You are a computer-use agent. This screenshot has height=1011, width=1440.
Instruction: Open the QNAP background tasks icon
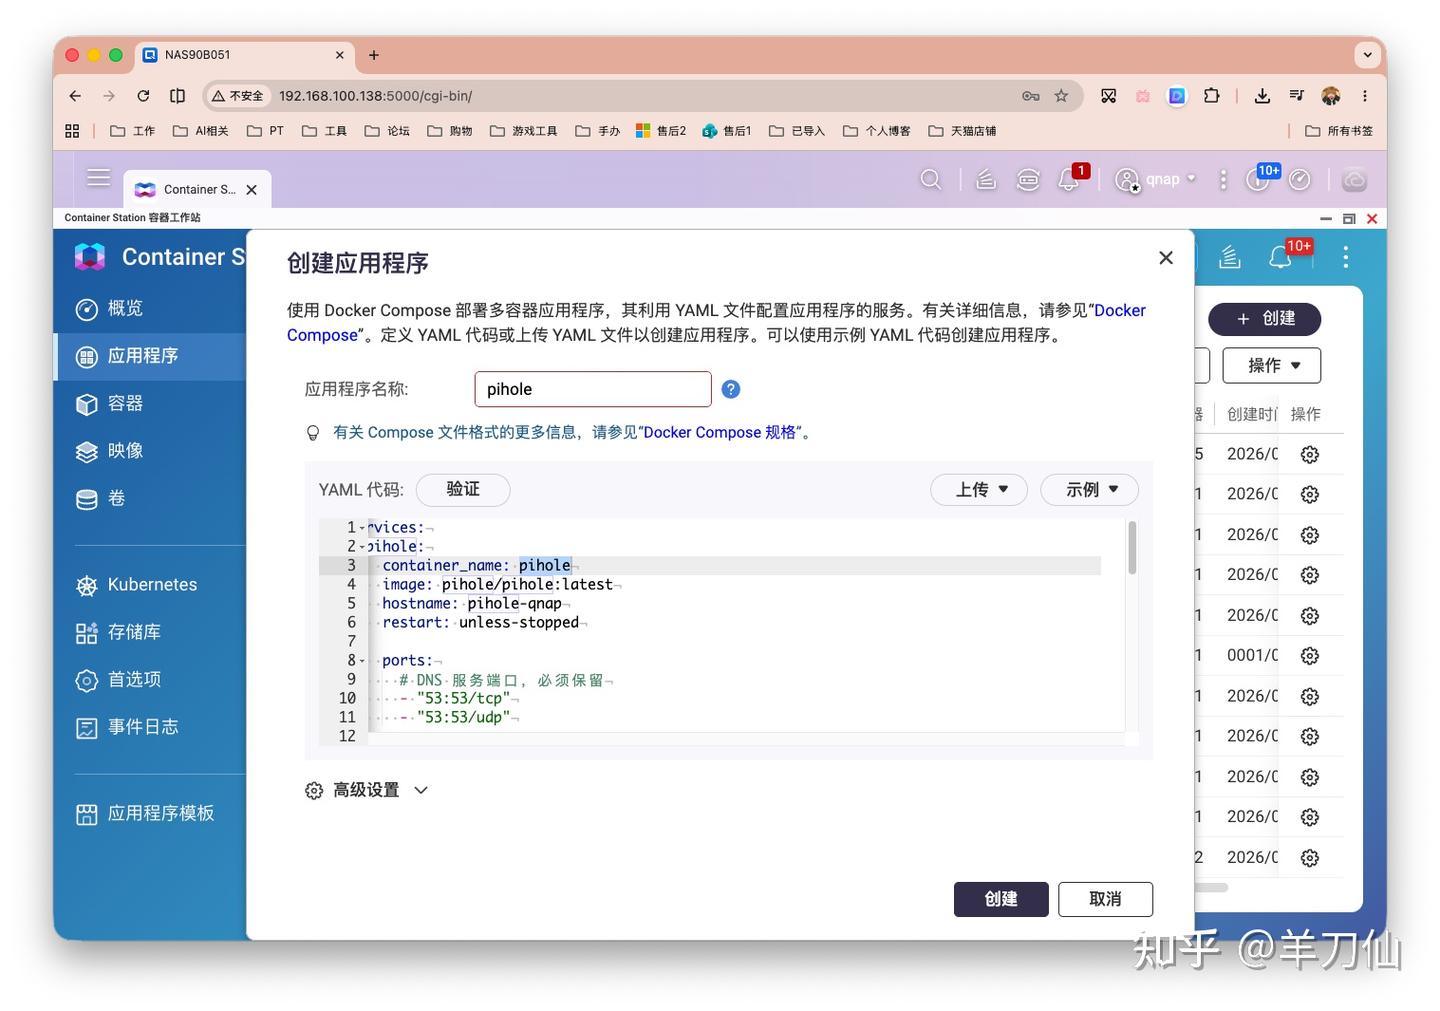986,180
